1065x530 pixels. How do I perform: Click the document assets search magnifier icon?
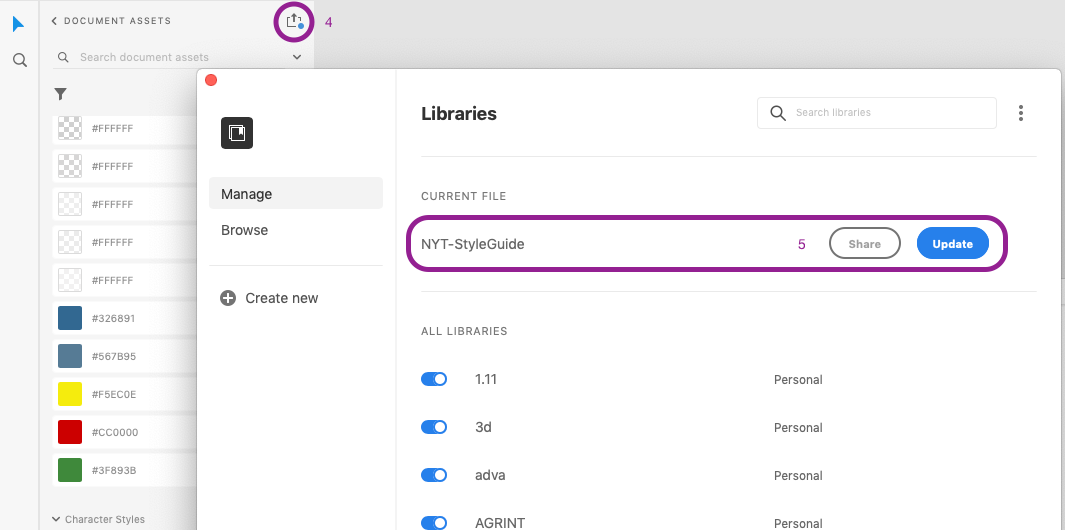[63, 57]
